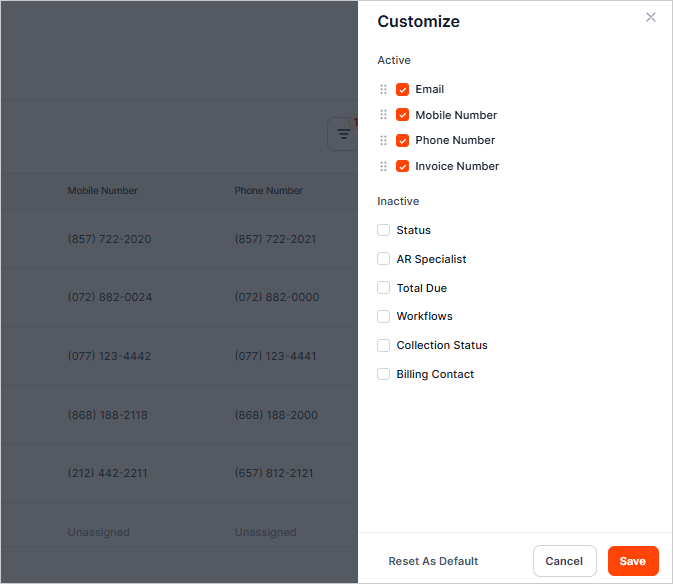673x584 pixels.
Task: Enable the Status column checkbox
Action: pos(384,230)
